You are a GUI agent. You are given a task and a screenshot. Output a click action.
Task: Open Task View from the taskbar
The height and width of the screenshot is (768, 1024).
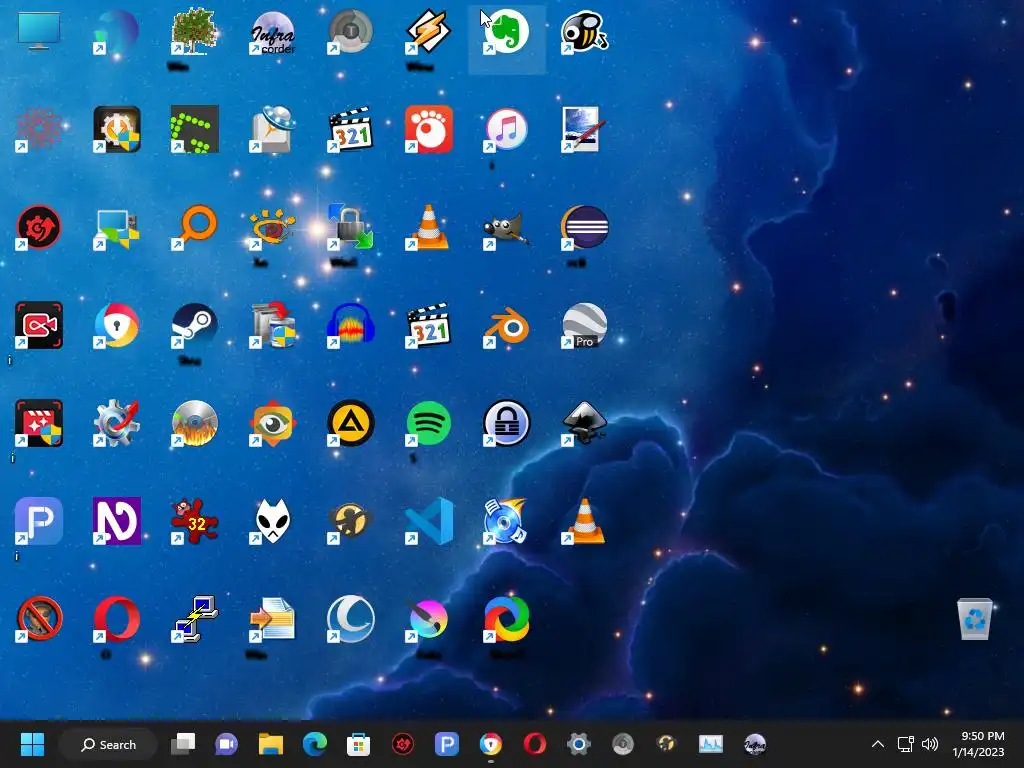(x=183, y=744)
